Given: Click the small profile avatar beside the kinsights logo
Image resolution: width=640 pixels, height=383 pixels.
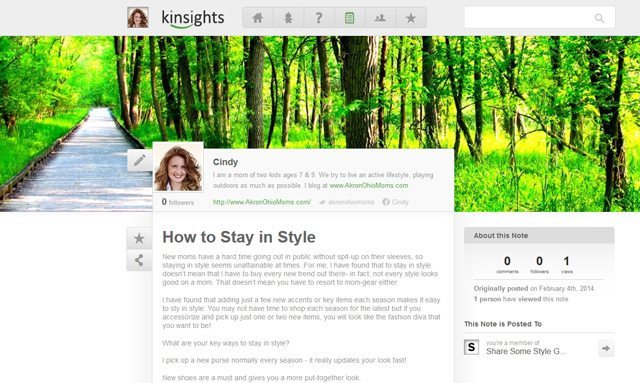Looking at the screenshot, I should (138, 18).
